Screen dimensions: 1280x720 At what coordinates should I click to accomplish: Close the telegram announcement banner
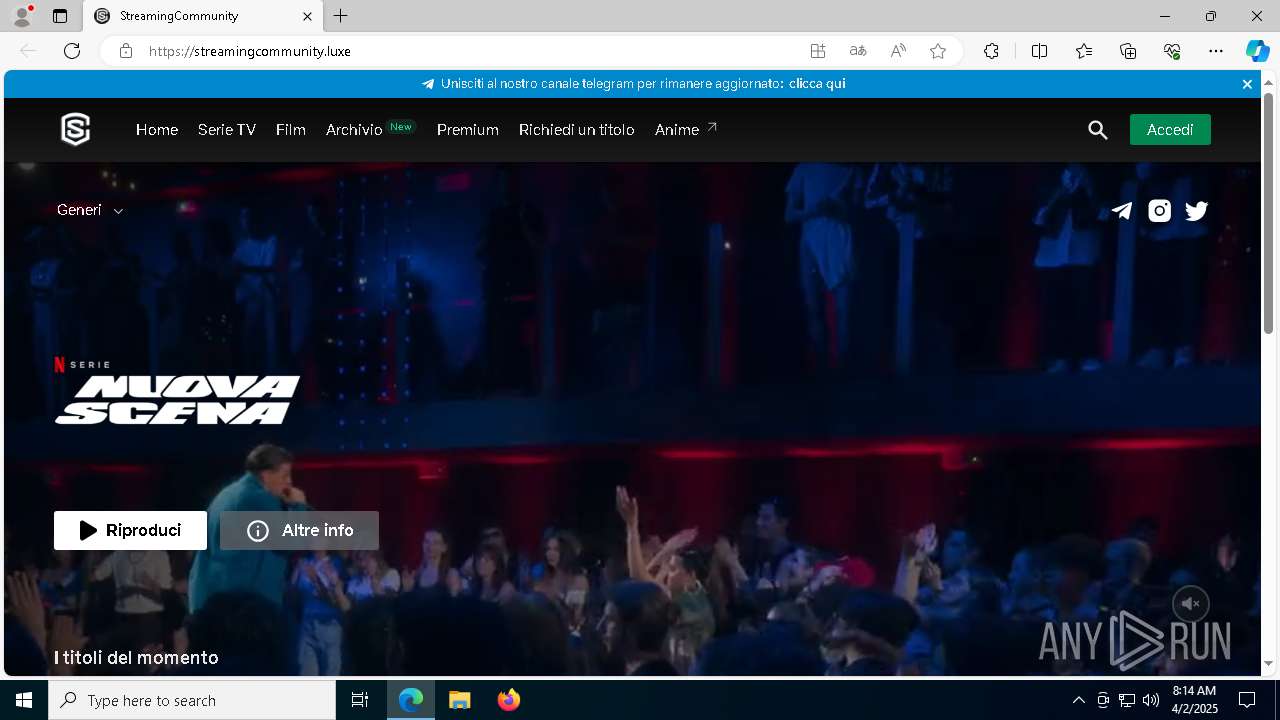pyautogui.click(x=1247, y=84)
